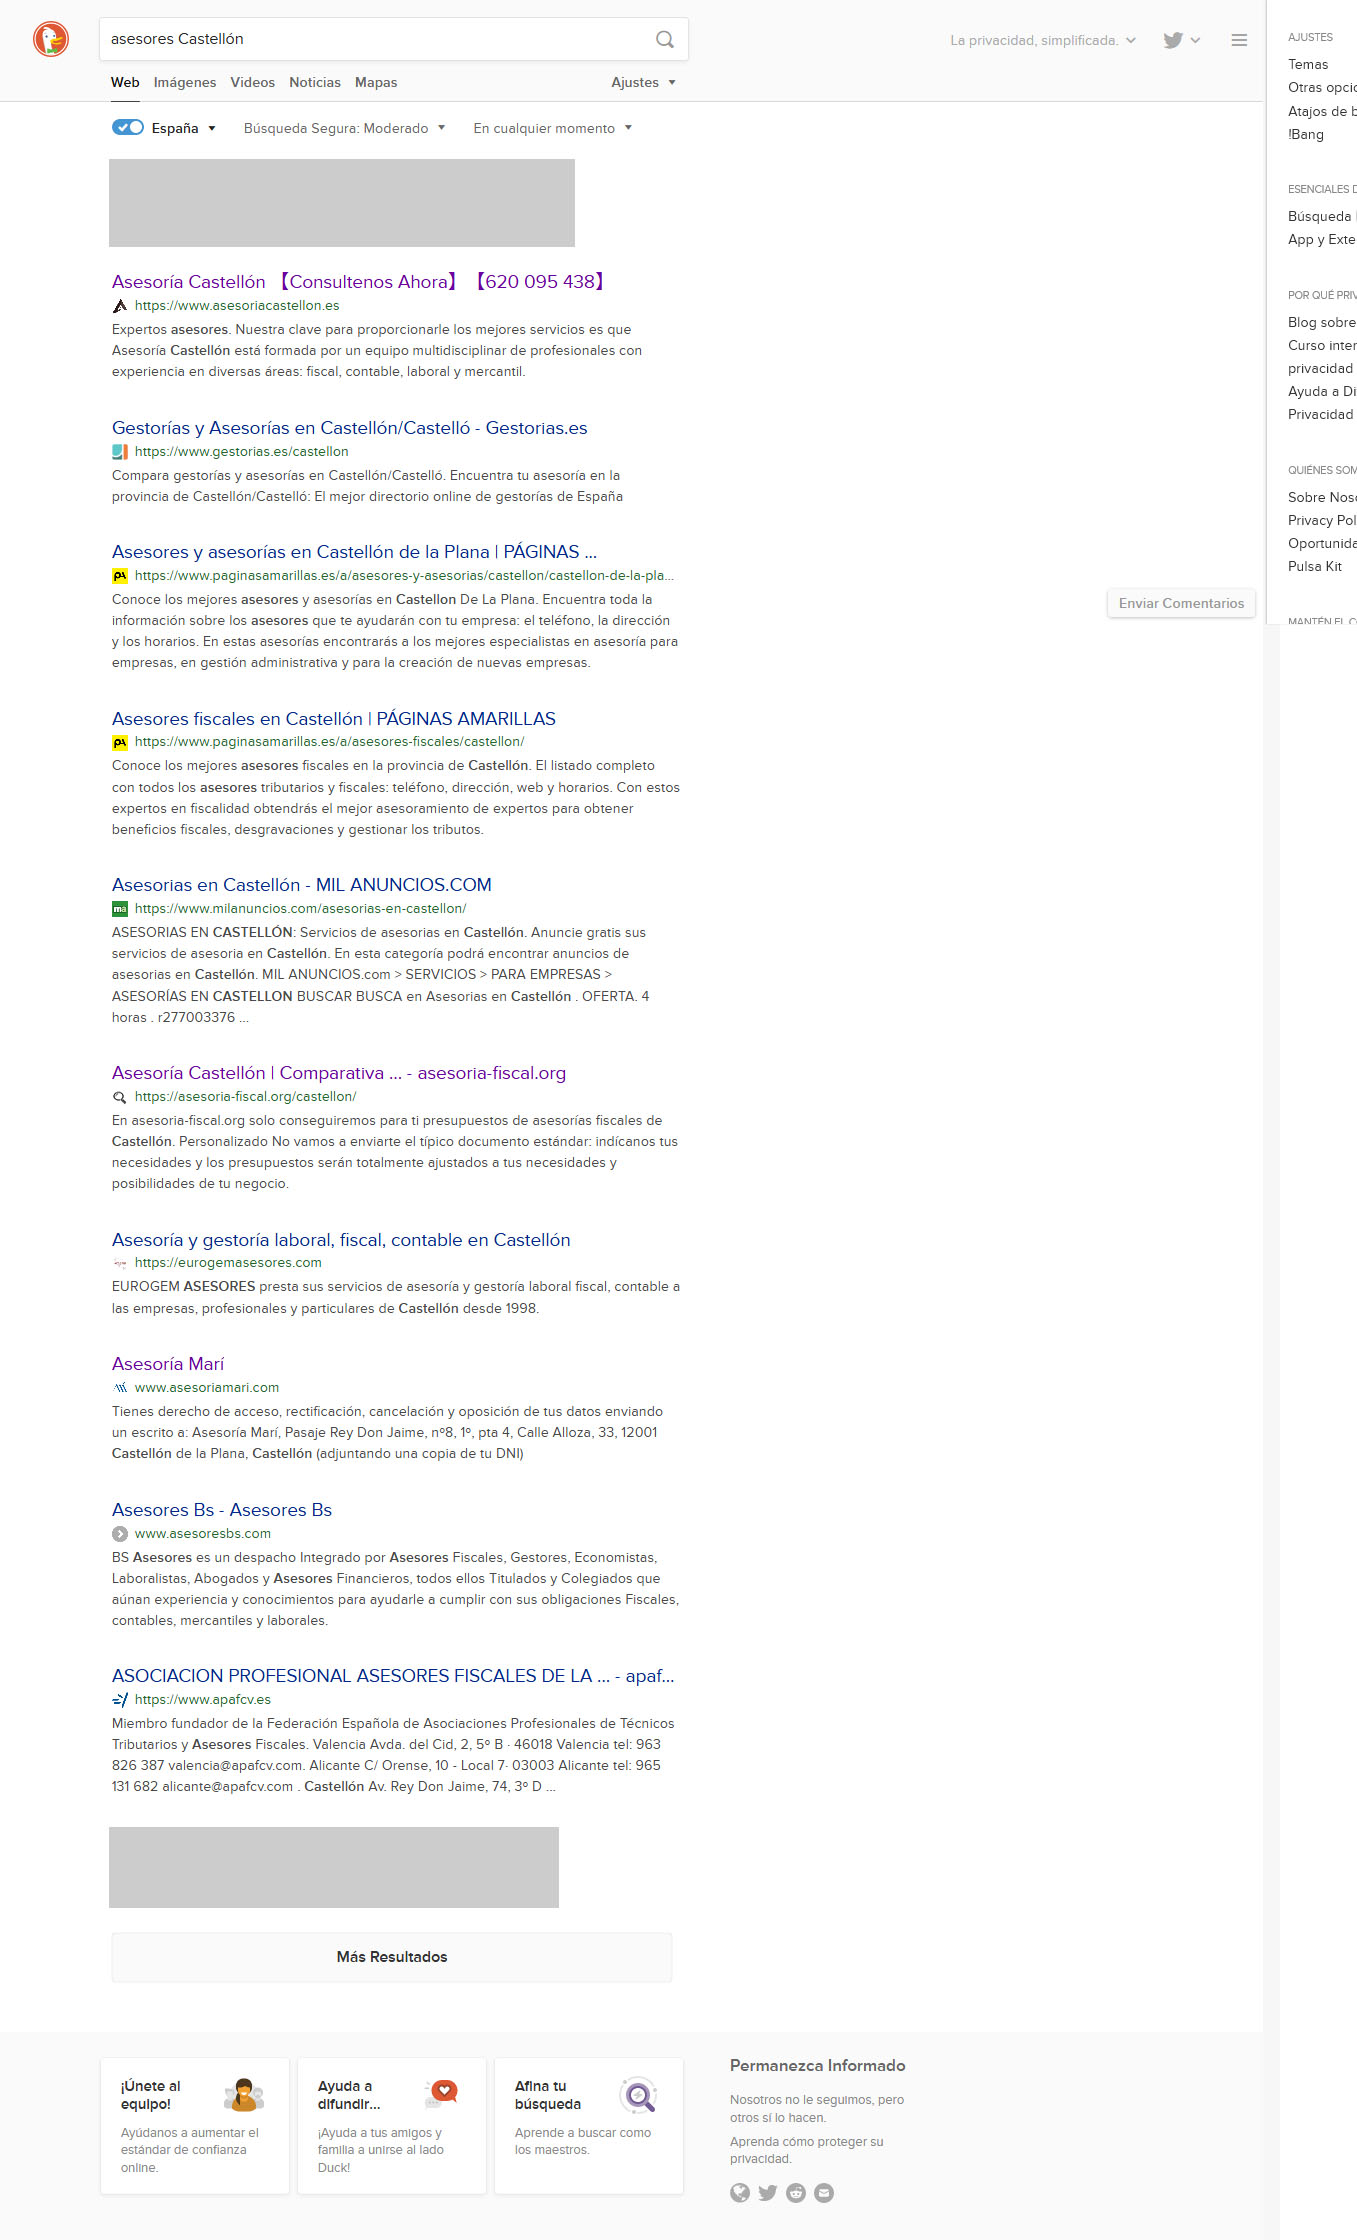Image resolution: width=1357 pixels, height=2240 pixels.
Task: Expand La privacidad, simplificada menu
Action: click(1043, 40)
